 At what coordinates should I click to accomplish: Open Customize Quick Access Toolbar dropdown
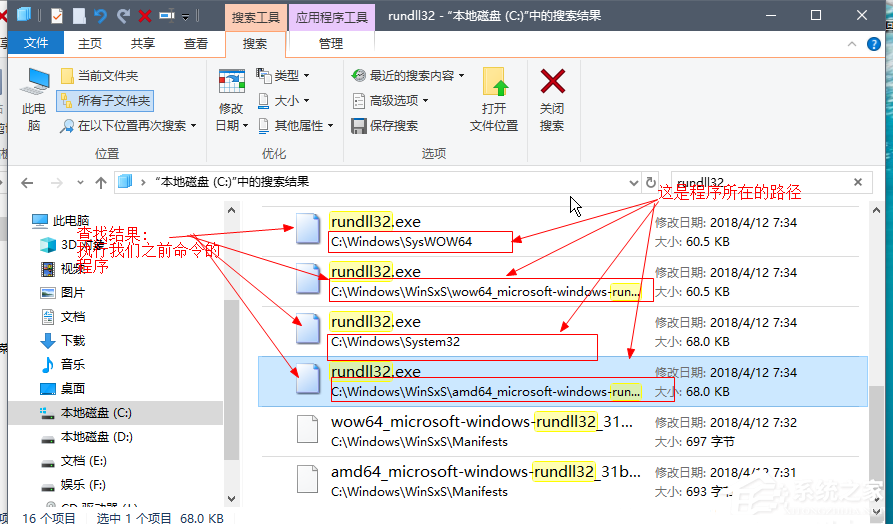tap(185, 17)
